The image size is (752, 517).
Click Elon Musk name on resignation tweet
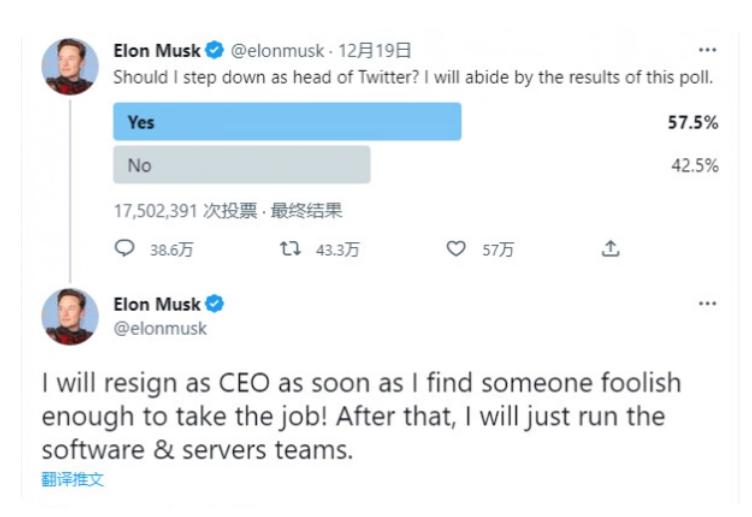coord(157,304)
